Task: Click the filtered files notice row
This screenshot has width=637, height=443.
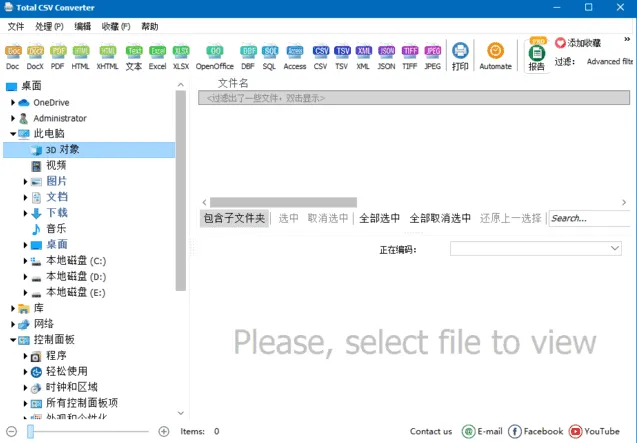Action: (414, 98)
